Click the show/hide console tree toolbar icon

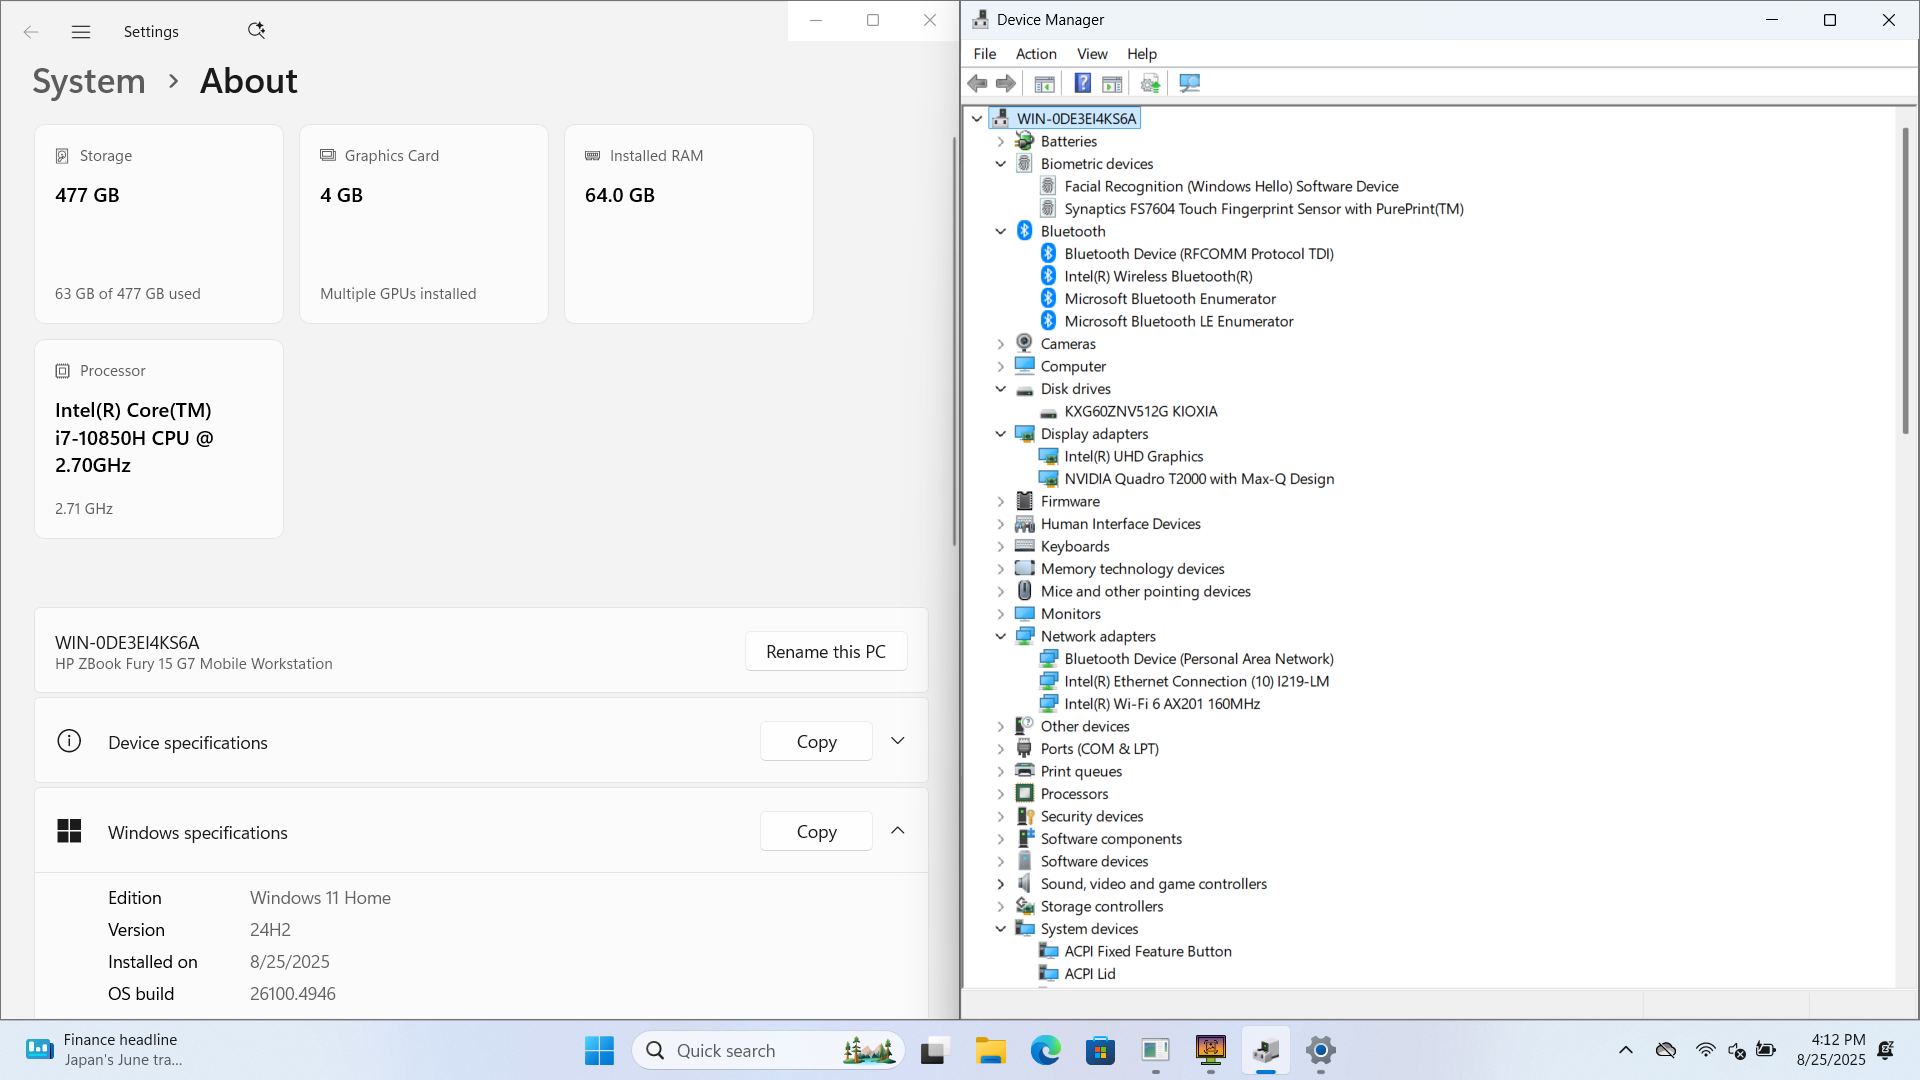1044,83
